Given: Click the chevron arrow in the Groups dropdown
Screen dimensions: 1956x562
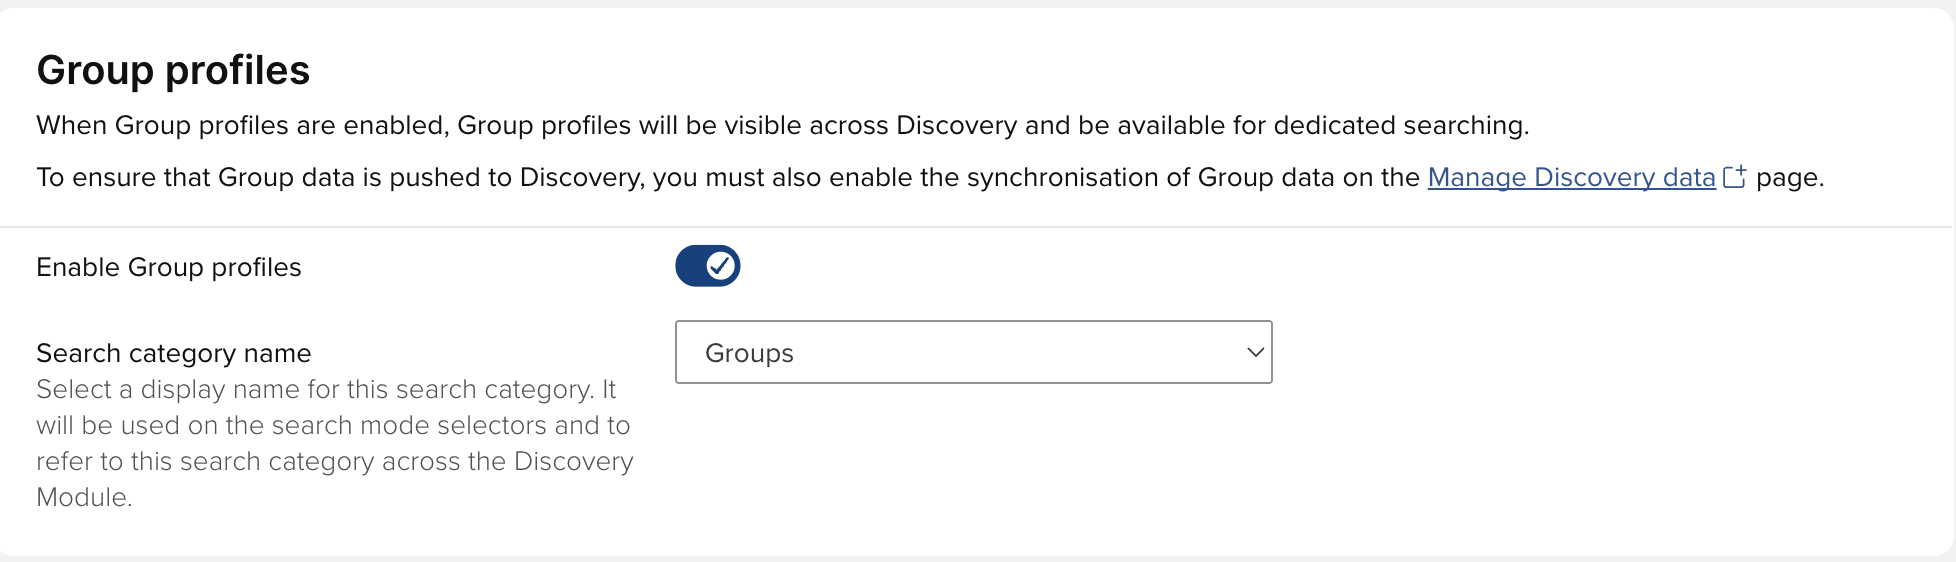Looking at the screenshot, I should pos(1255,352).
